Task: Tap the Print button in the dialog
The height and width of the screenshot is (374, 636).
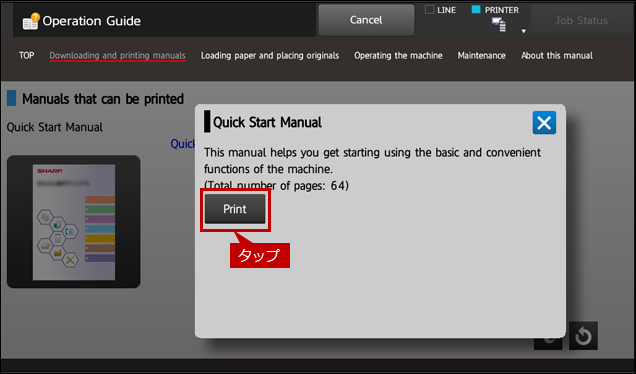Action: pos(235,209)
